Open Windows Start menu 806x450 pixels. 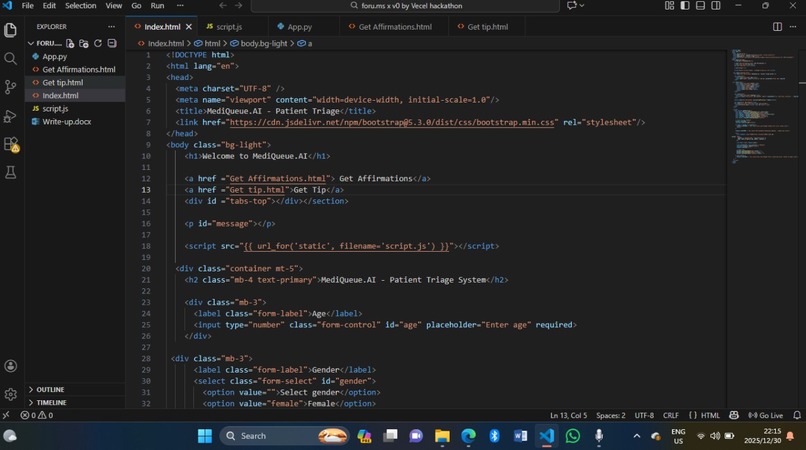click(205, 436)
